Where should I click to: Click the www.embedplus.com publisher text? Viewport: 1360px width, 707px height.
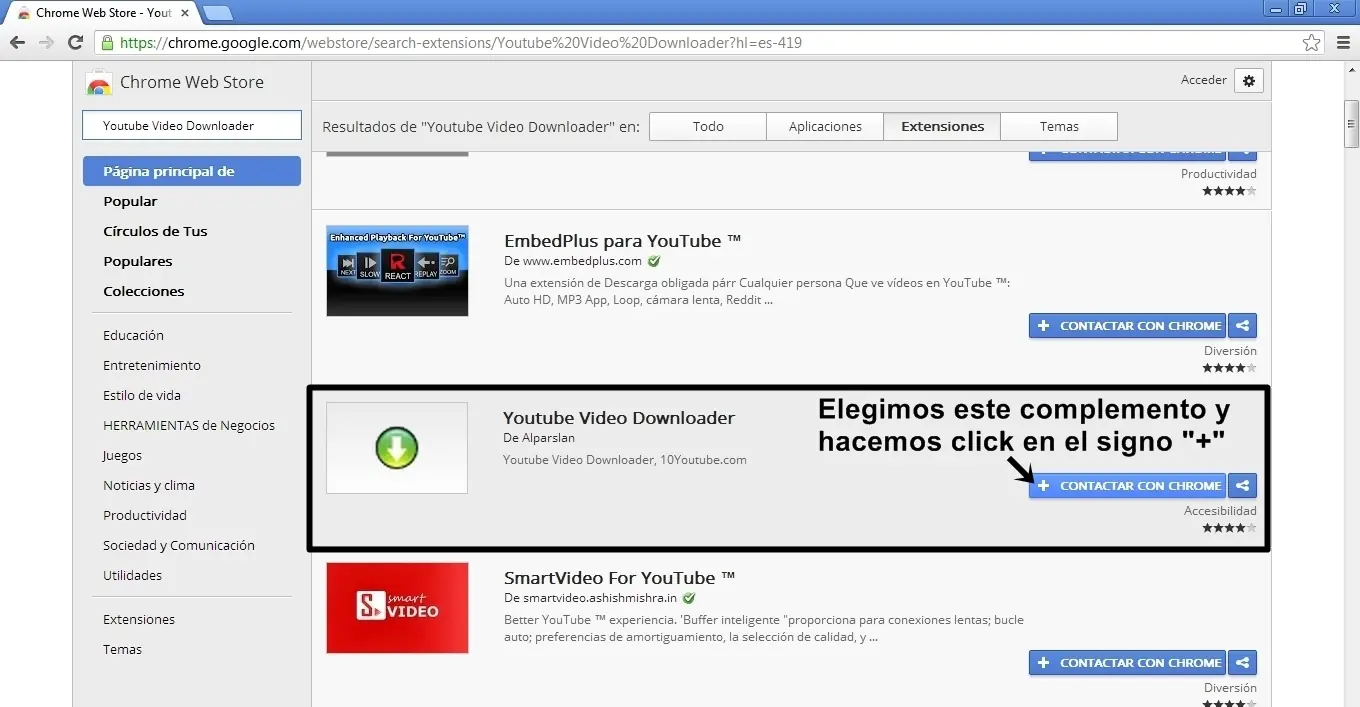pos(581,261)
